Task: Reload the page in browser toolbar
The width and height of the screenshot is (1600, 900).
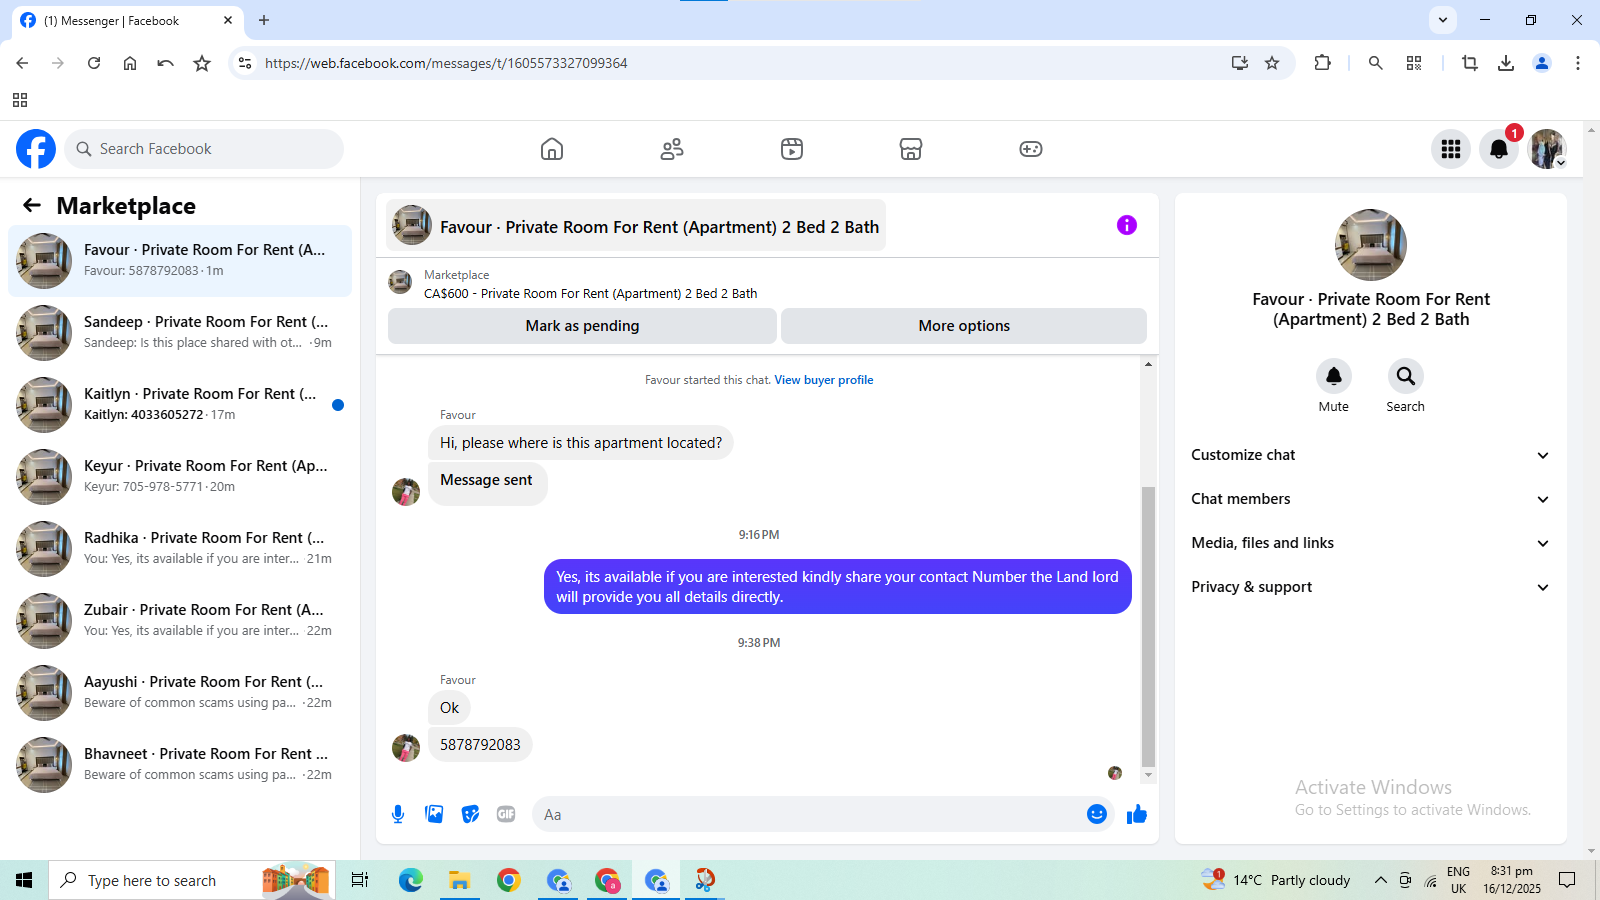Action: [94, 63]
